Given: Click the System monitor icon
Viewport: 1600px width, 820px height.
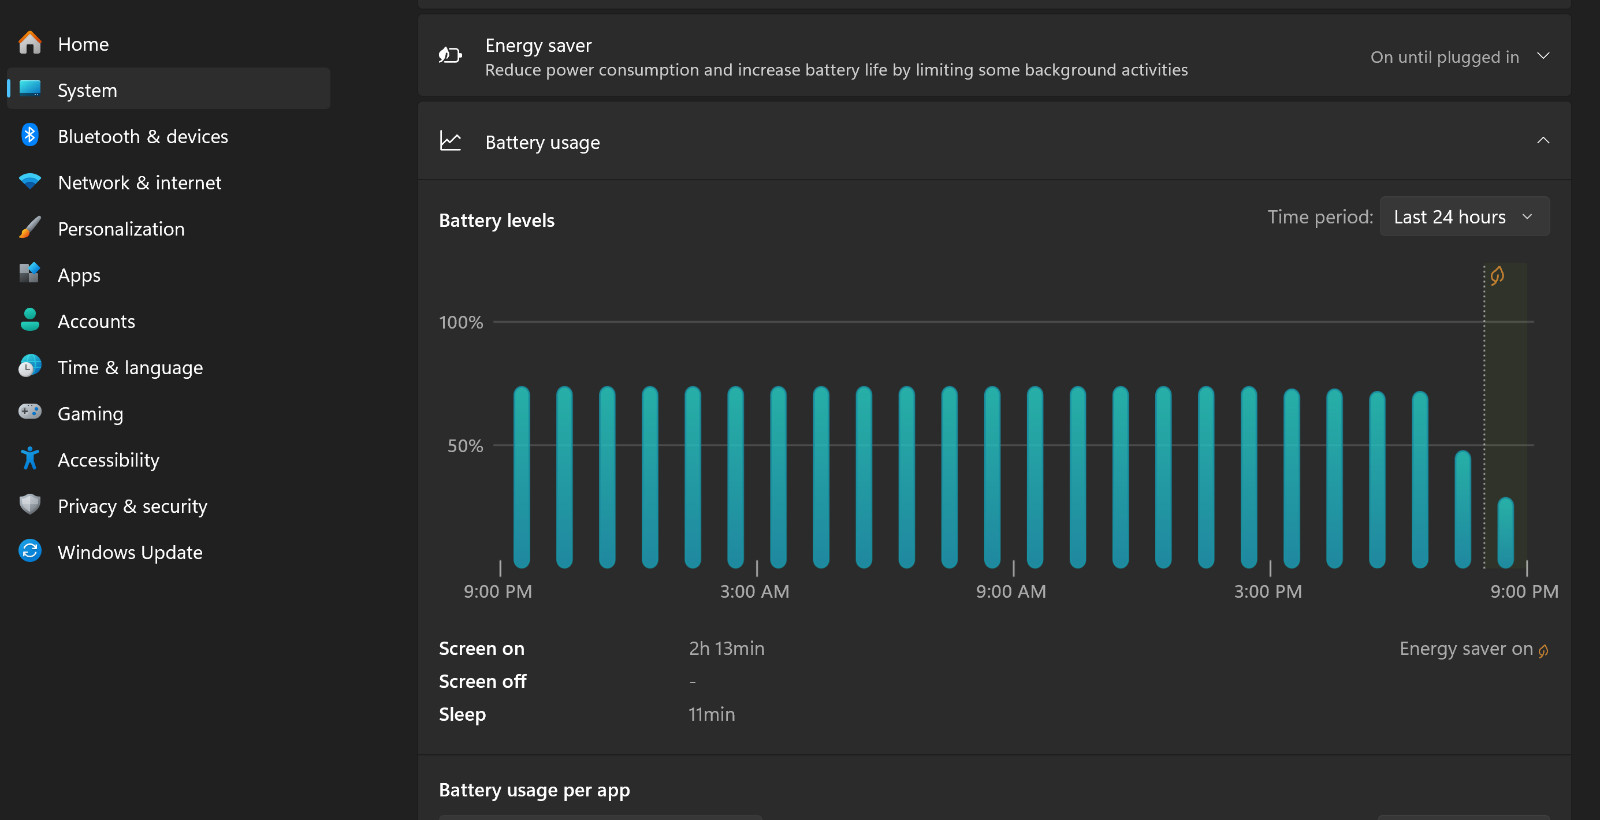Looking at the screenshot, I should 30,88.
